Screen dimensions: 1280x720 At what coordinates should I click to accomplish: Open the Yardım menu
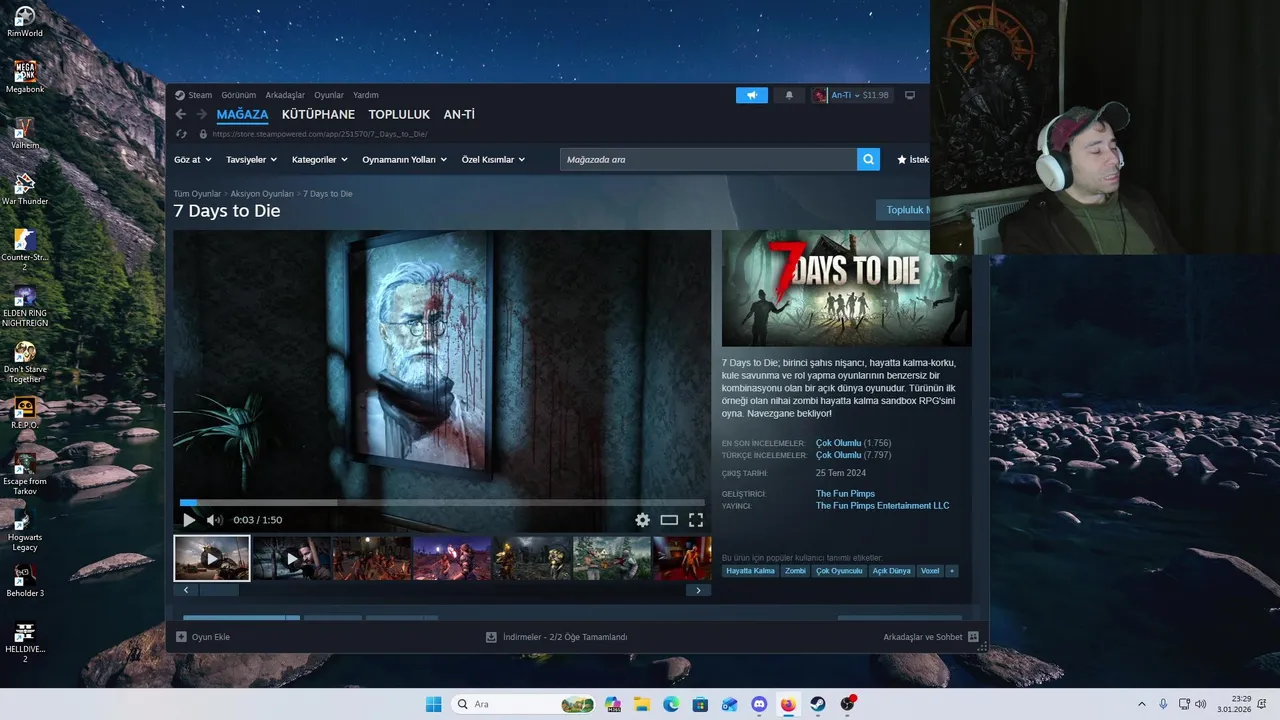pyautogui.click(x=366, y=95)
